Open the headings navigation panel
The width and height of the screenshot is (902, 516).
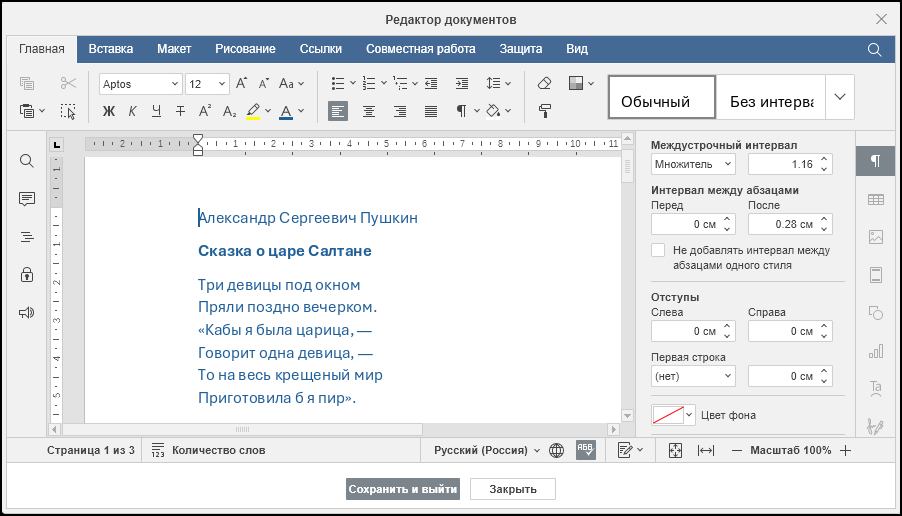tap(26, 237)
